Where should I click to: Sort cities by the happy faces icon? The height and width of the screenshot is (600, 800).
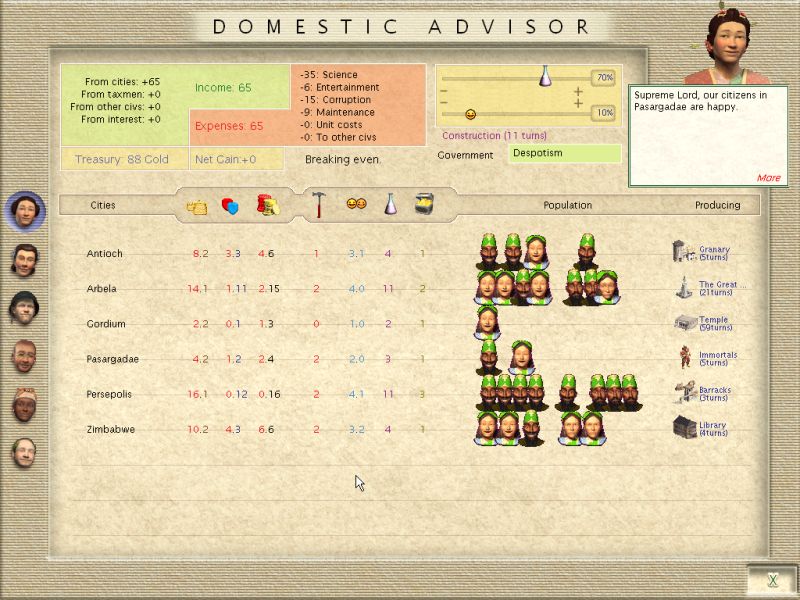(x=356, y=204)
